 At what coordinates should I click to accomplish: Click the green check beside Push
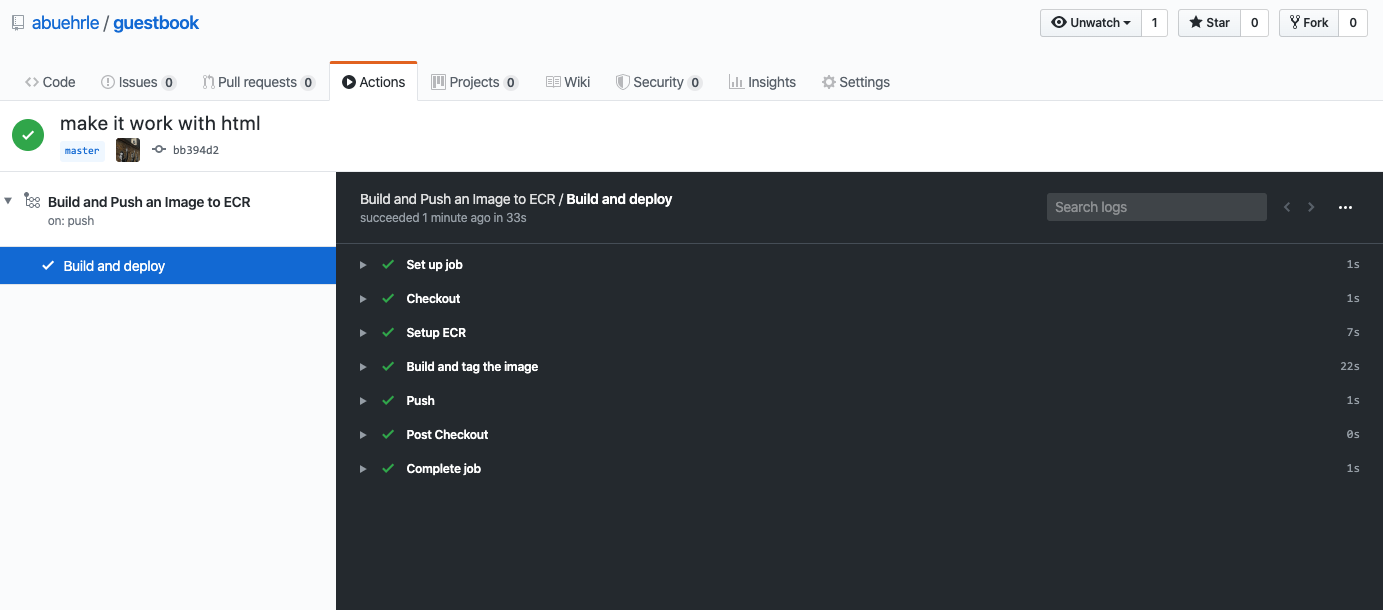point(388,401)
